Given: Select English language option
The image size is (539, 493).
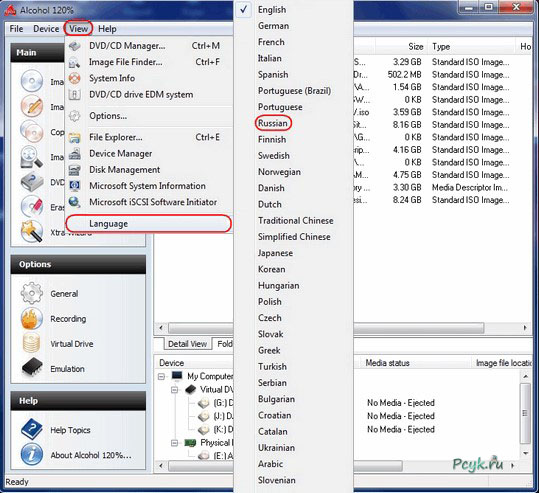Looking at the screenshot, I should 272,10.
